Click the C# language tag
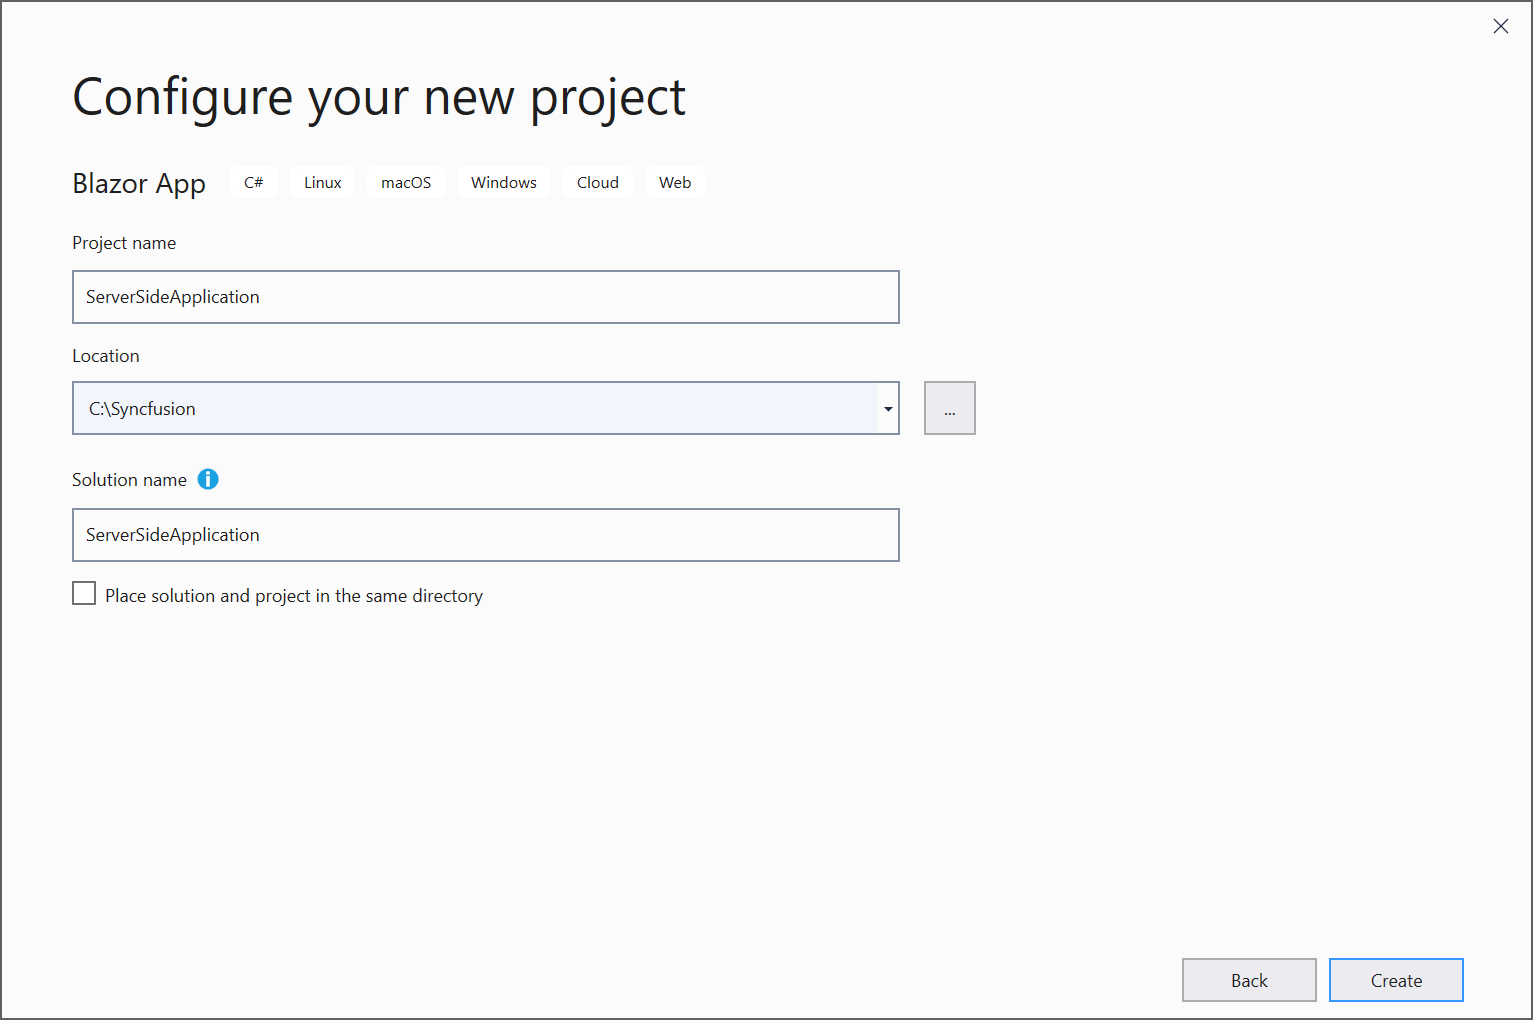 coord(254,183)
